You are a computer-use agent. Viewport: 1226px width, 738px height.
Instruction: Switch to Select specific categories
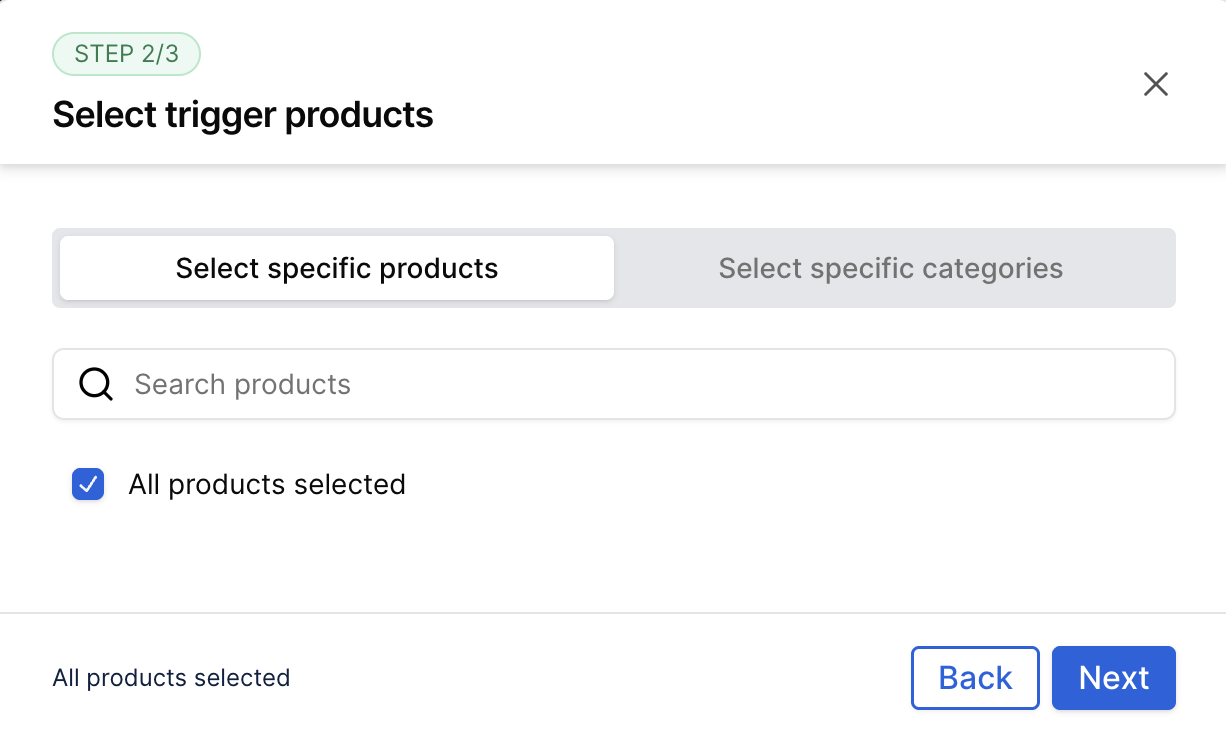[889, 268]
